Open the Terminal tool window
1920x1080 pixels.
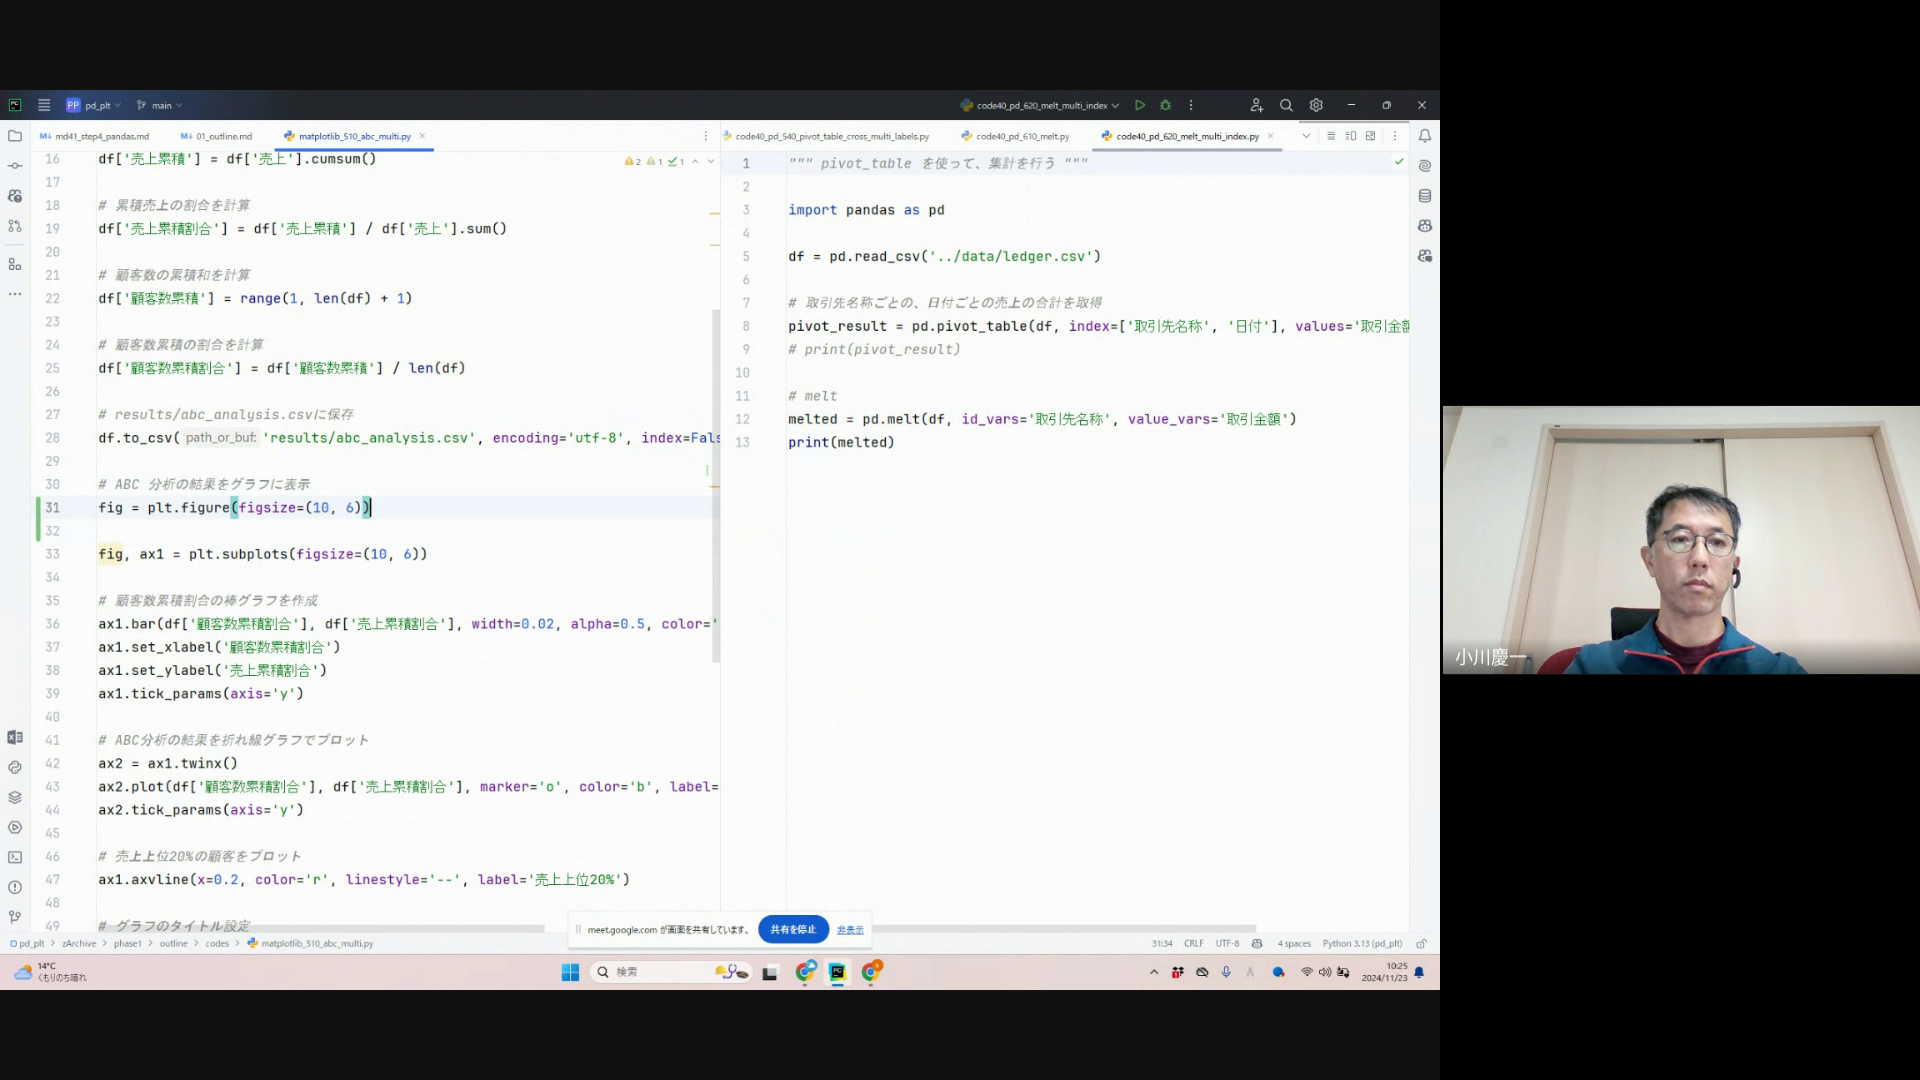coord(15,857)
